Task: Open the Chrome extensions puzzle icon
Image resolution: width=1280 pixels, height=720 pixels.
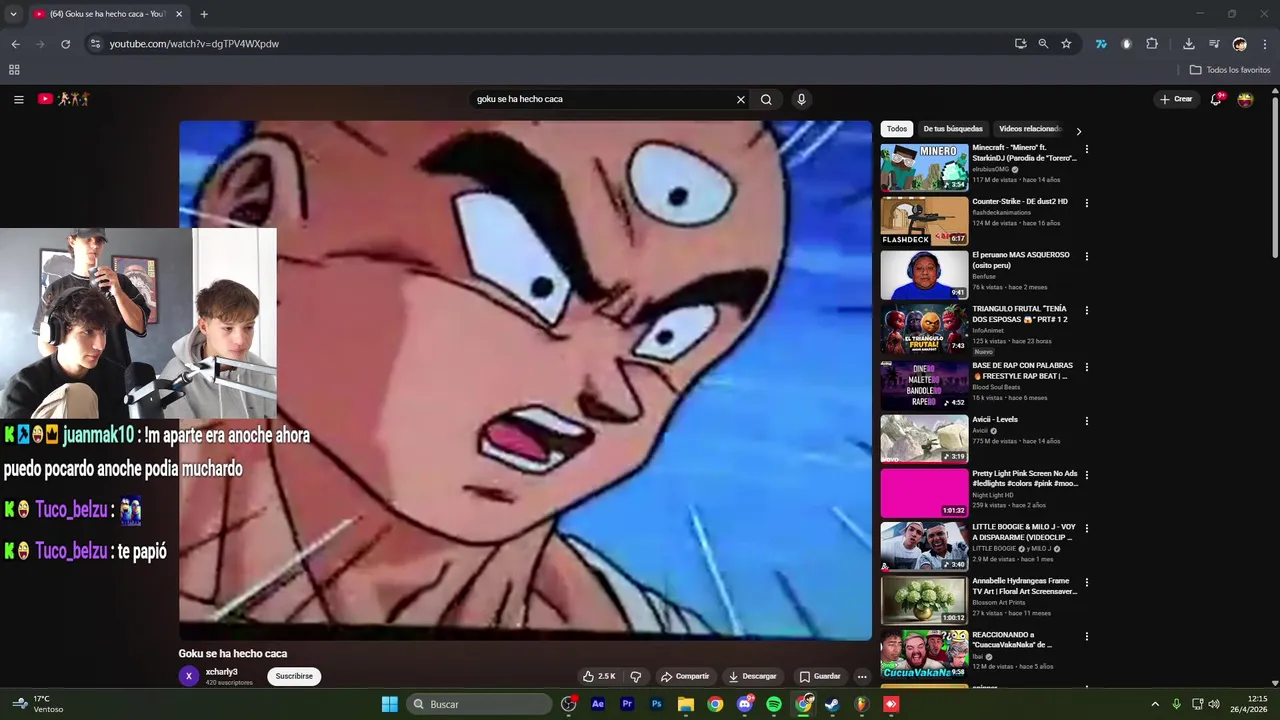Action: pos(1152,44)
